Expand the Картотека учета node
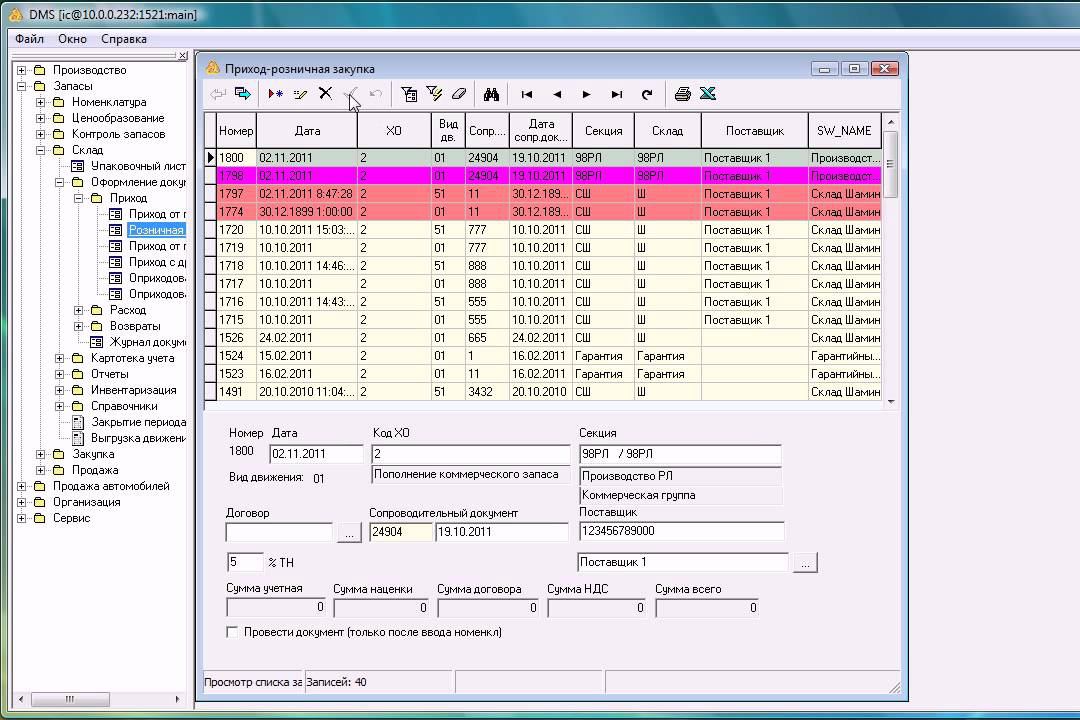The image size is (1080, 720). 60,358
